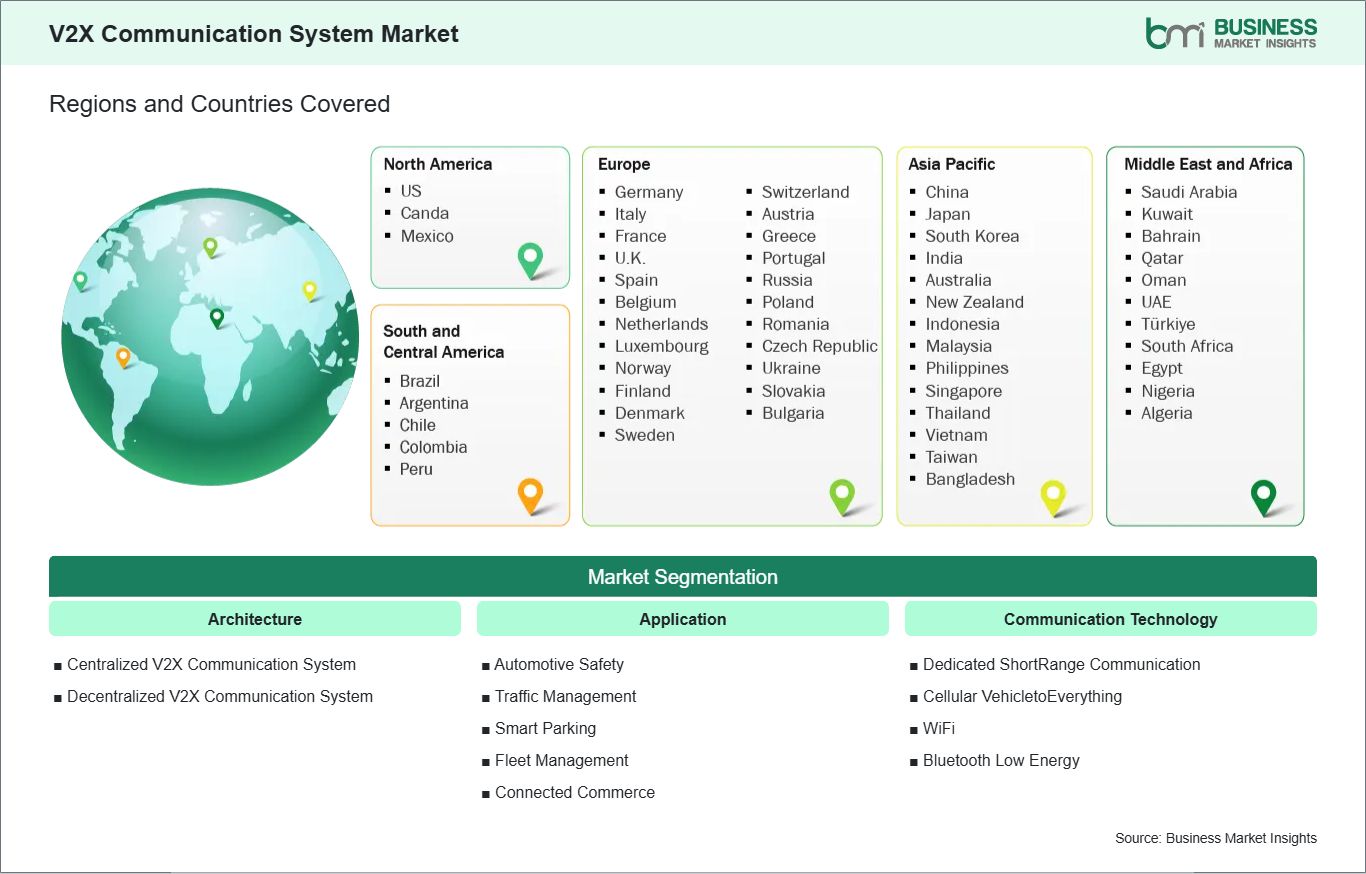Click the V2X Communication System Market title
Viewport: 1366px width, 874px height.
254,33
